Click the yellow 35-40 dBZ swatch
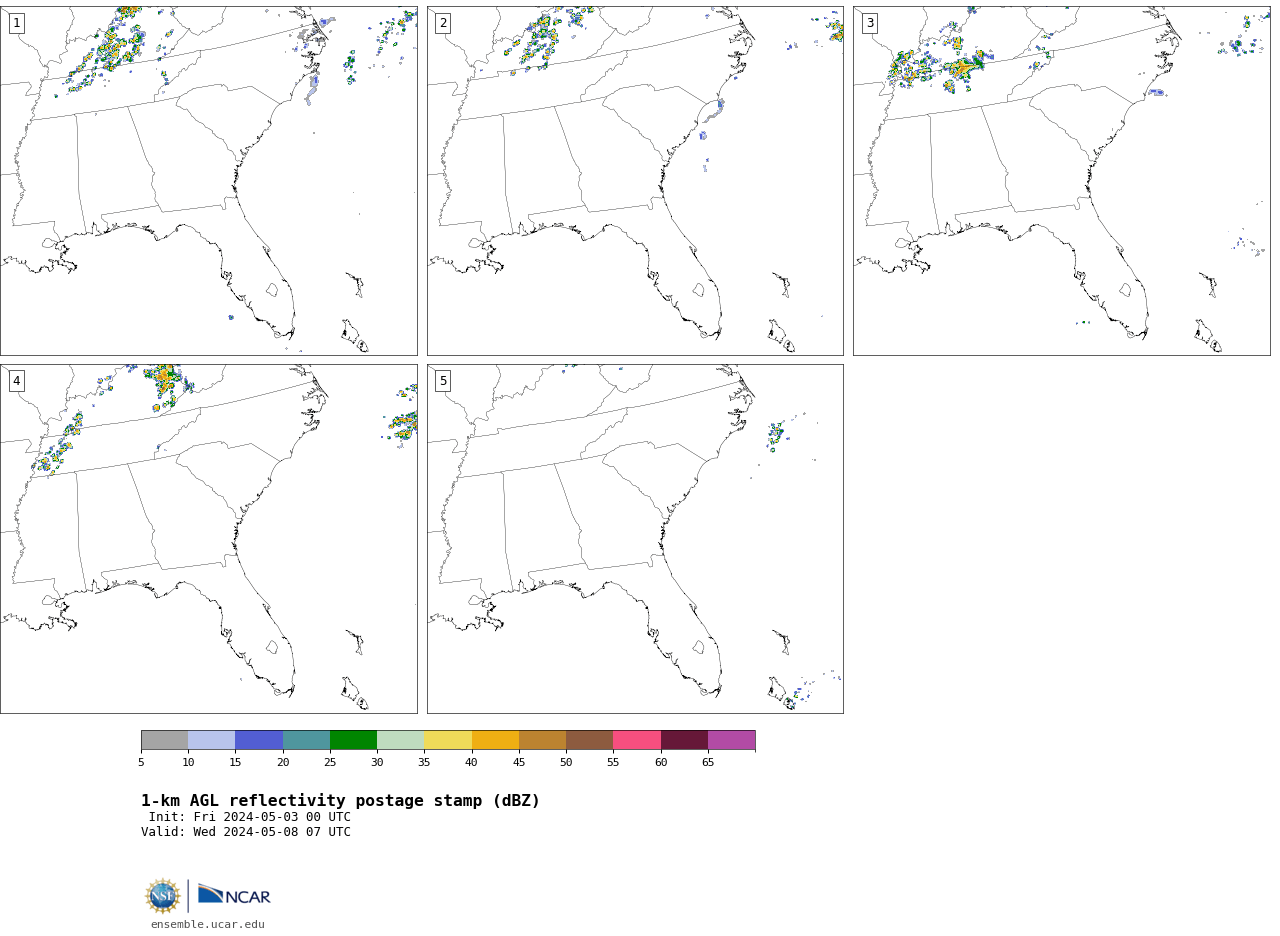Image resolution: width=1280 pixels, height=936 pixels. 448,740
